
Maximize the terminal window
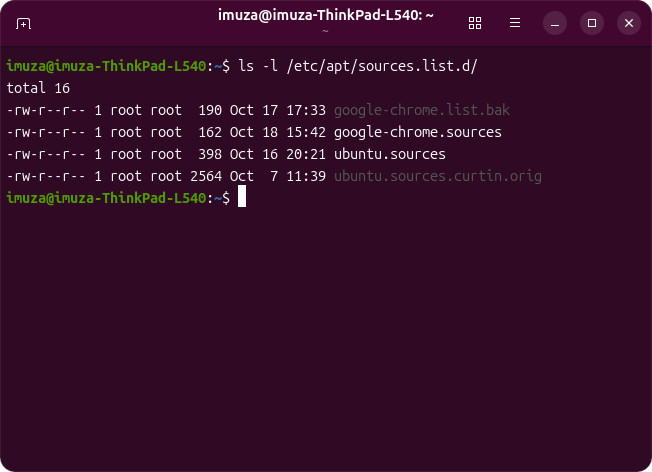point(592,22)
